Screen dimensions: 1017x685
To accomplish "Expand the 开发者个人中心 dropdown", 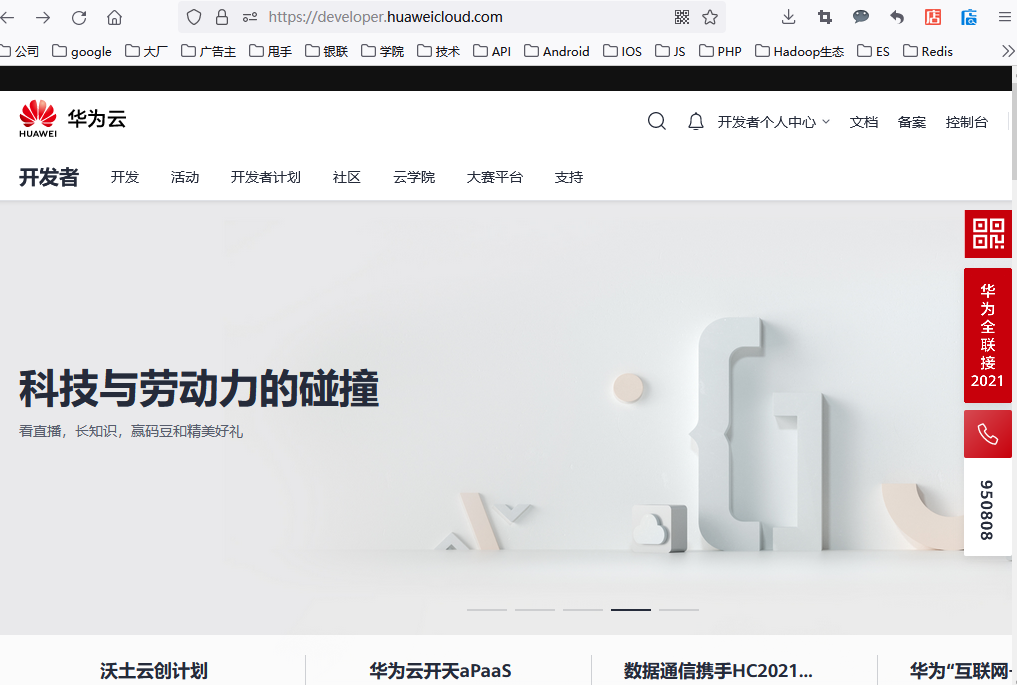I will [x=773, y=122].
